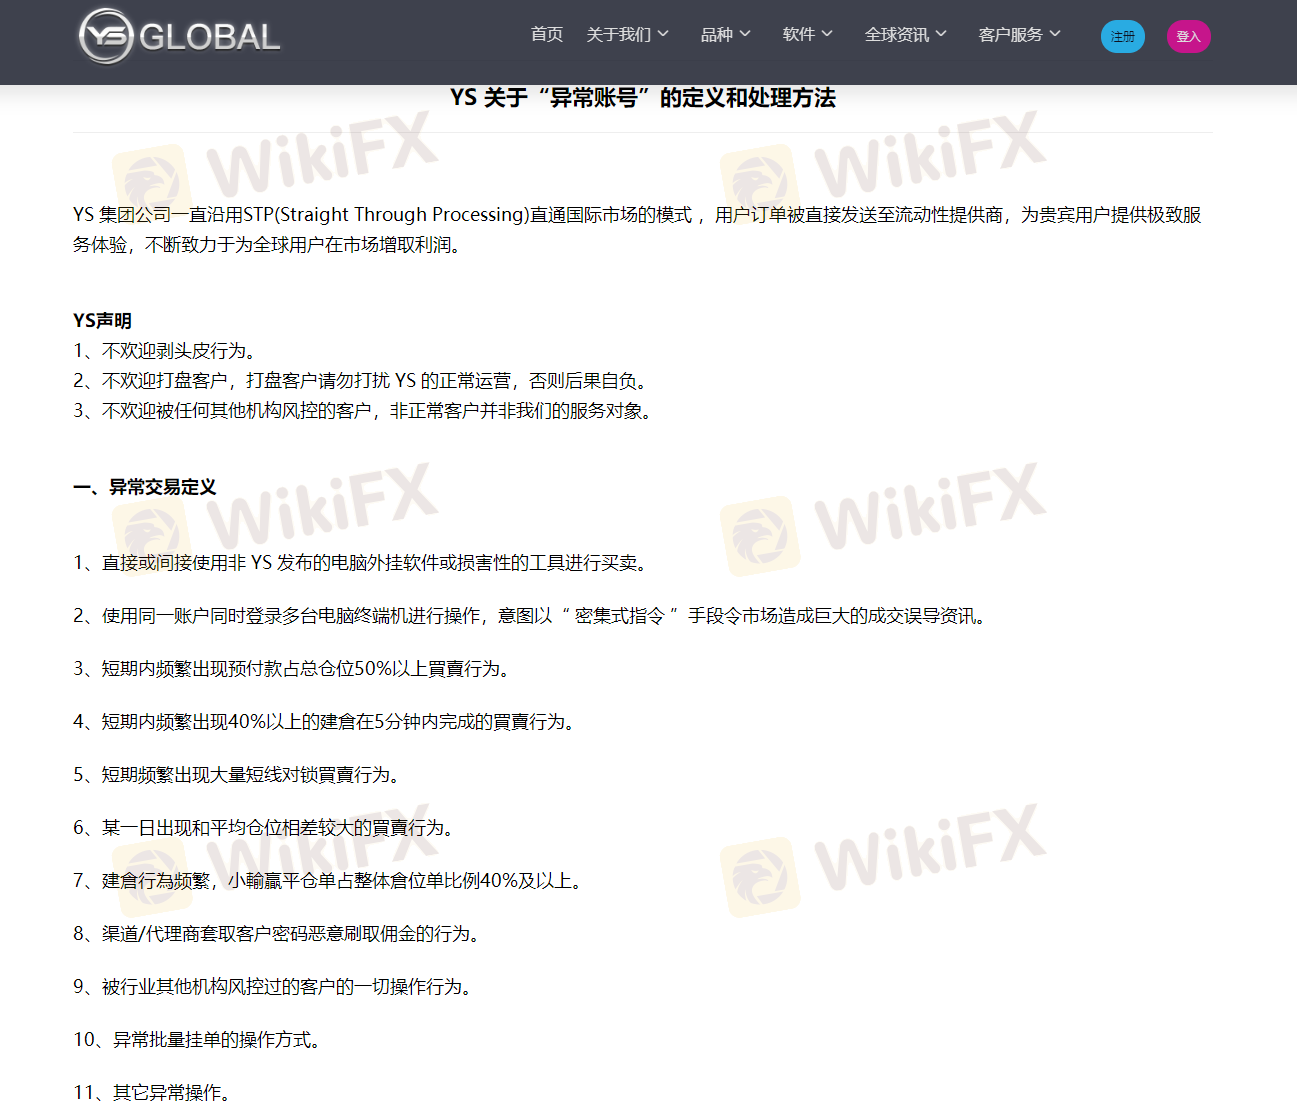Click the 一、异常交易定义 section heading
The height and width of the screenshot is (1107, 1297).
pos(145,487)
